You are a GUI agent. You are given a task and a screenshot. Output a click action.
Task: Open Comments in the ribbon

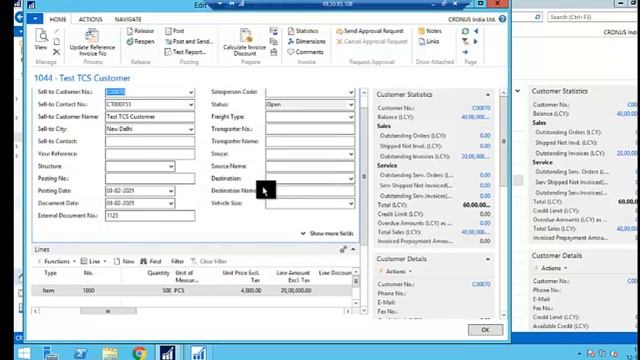(305, 52)
